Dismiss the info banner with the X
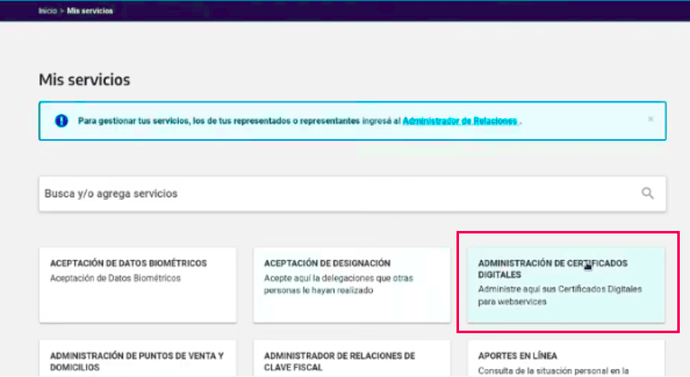Image resolution: width=690 pixels, height=377 pixels. click(650, 119)
